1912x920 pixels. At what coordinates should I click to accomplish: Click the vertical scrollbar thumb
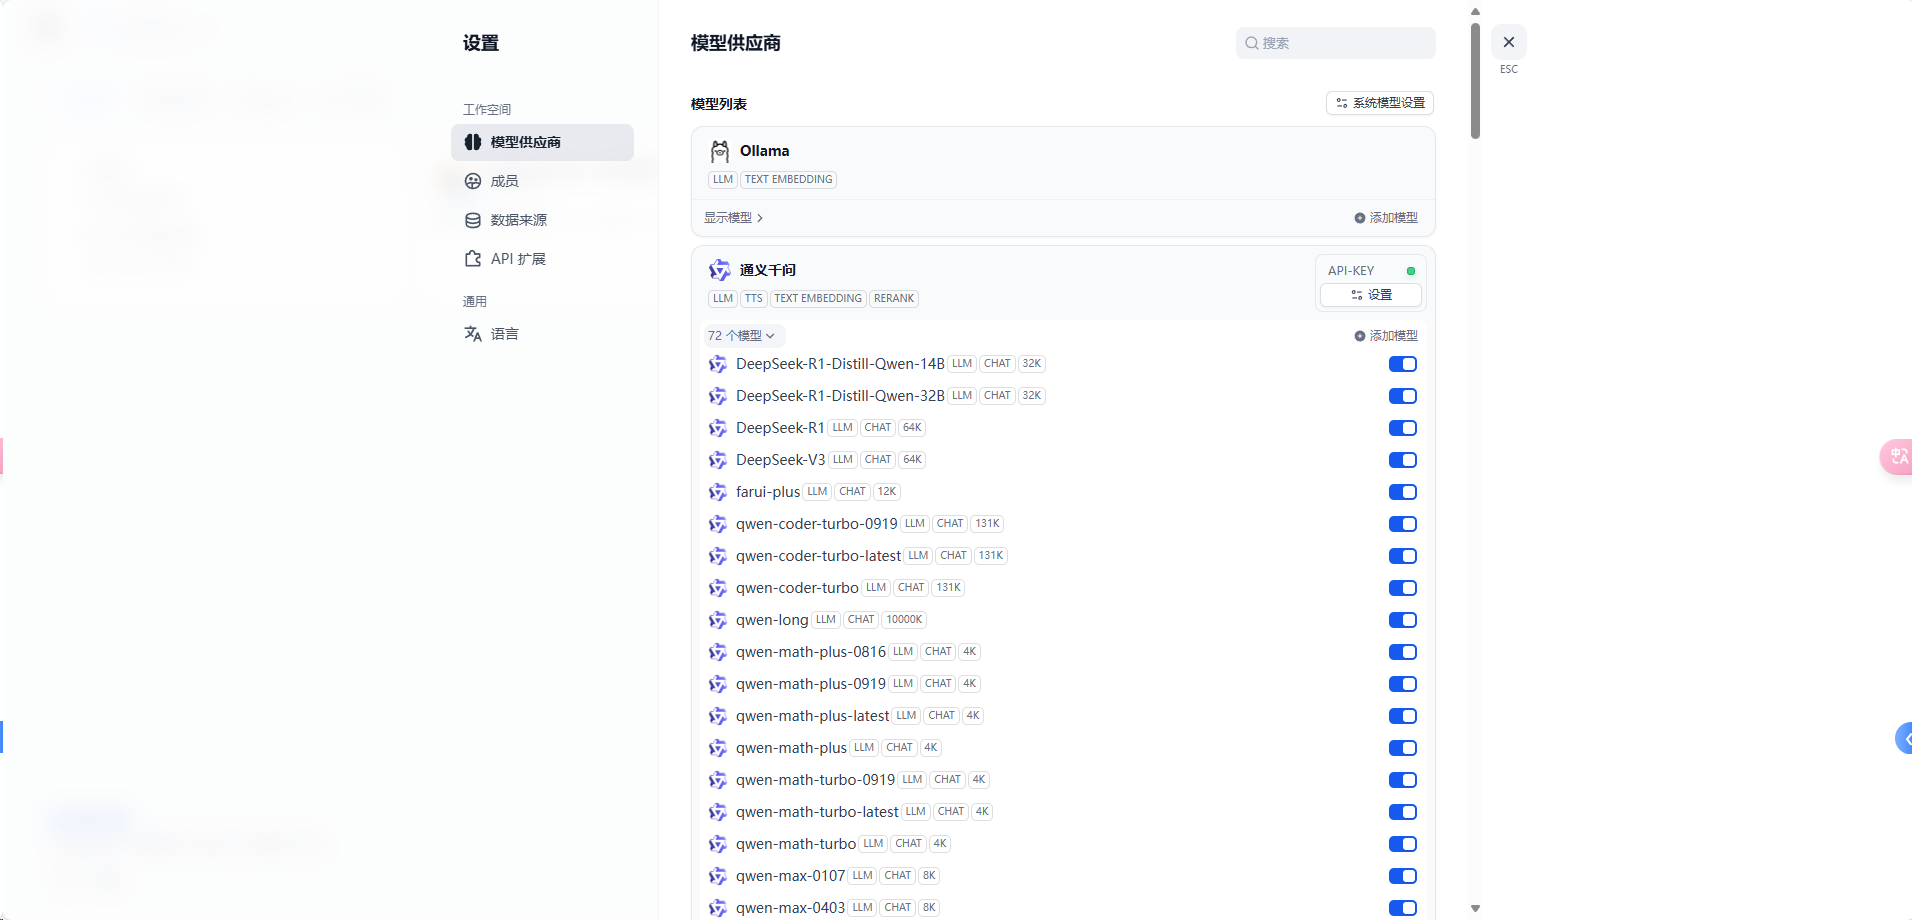click(1475, 80)
